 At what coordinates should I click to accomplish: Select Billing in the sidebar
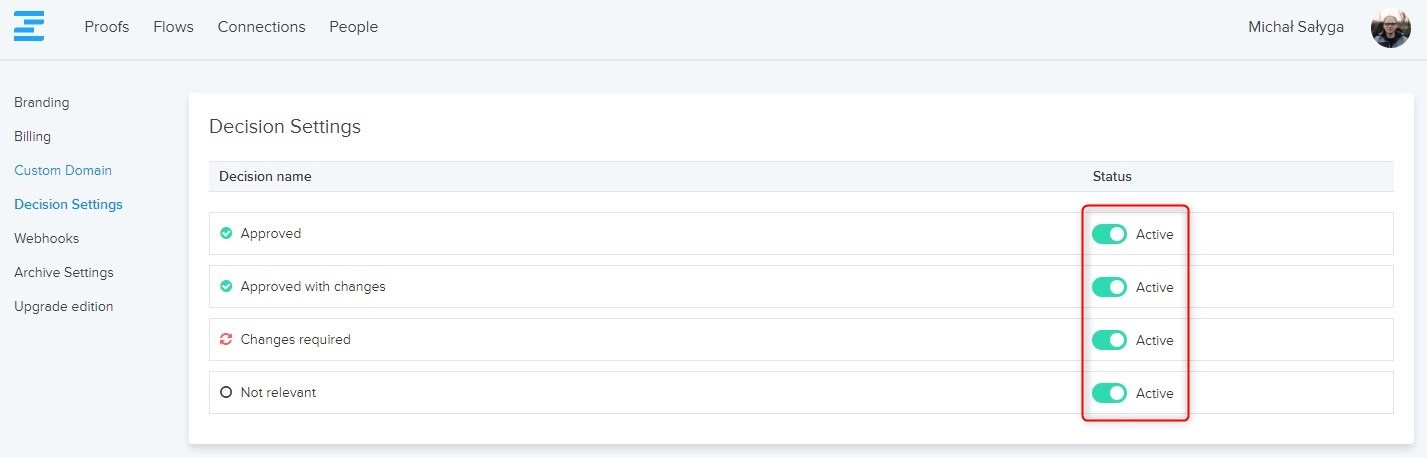[x=32, y=136]
